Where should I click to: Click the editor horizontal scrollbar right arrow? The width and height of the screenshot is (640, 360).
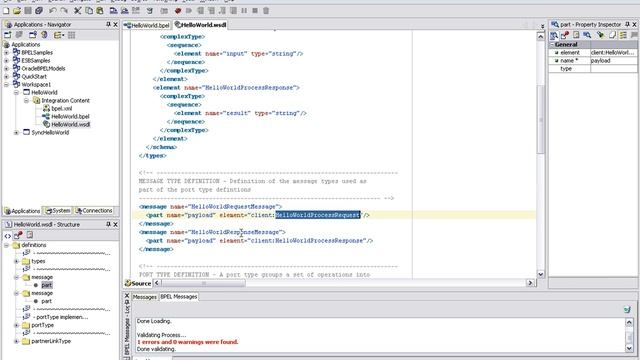tap(530, 282)
